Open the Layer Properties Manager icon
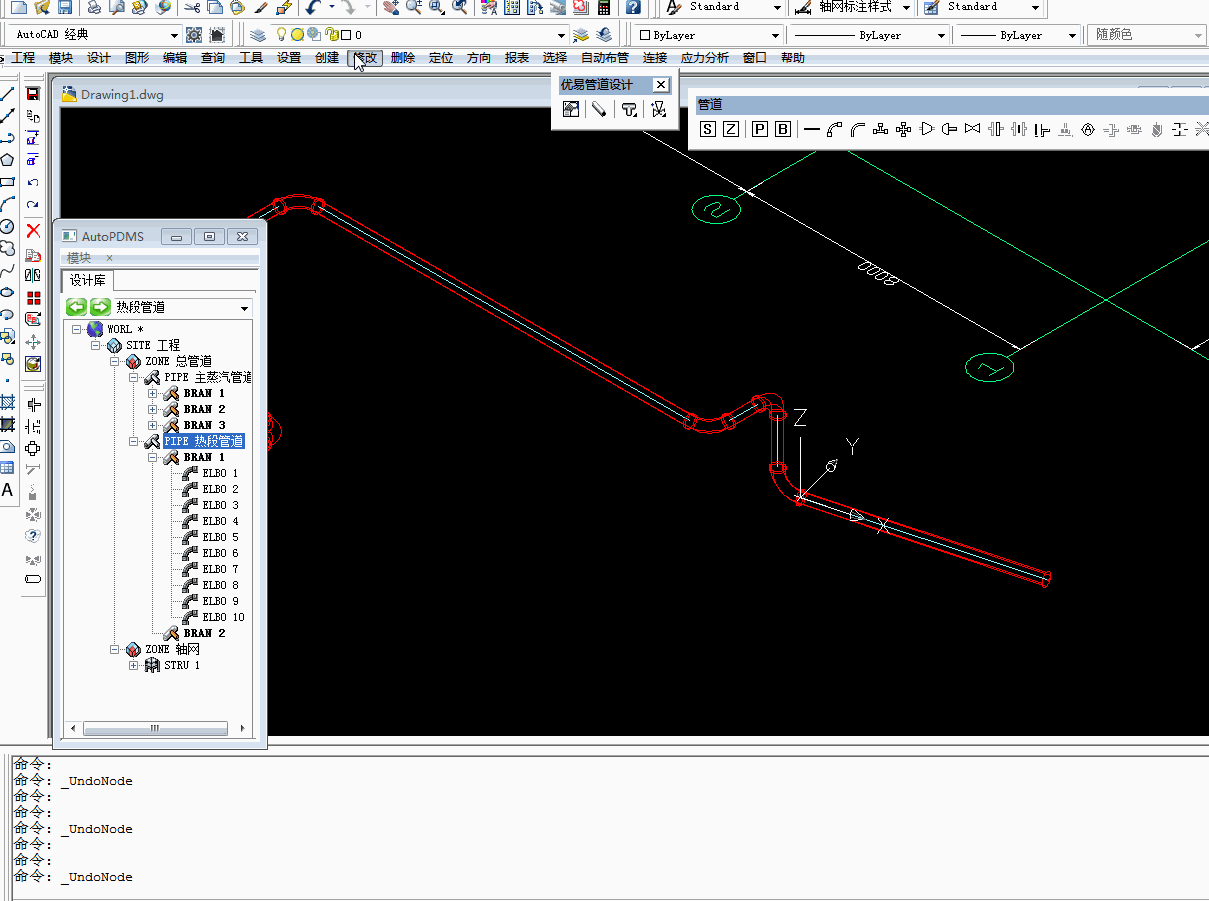Viewport: 1209px width, 901px height. pos(258,35)
